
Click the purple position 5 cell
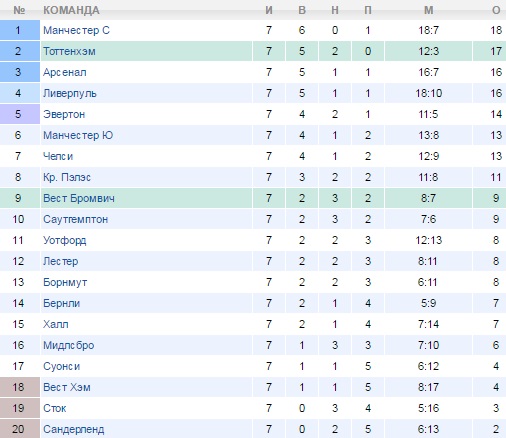20,114
